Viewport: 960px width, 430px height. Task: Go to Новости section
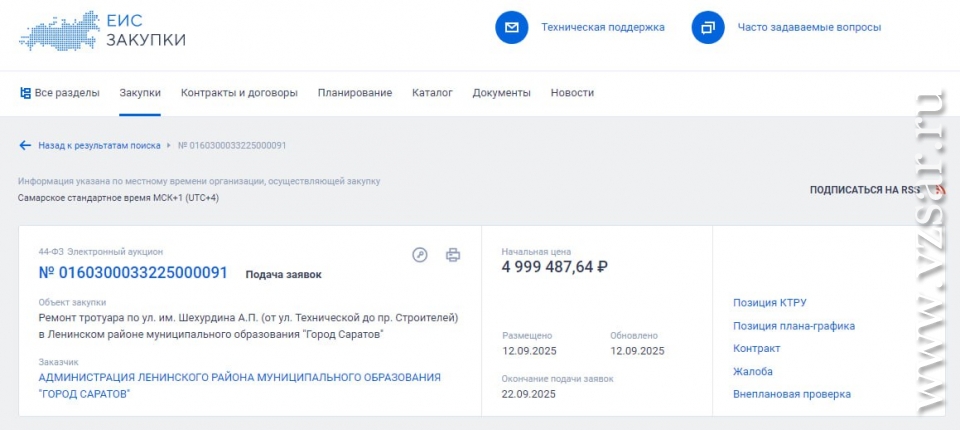[x=572, y=93]
